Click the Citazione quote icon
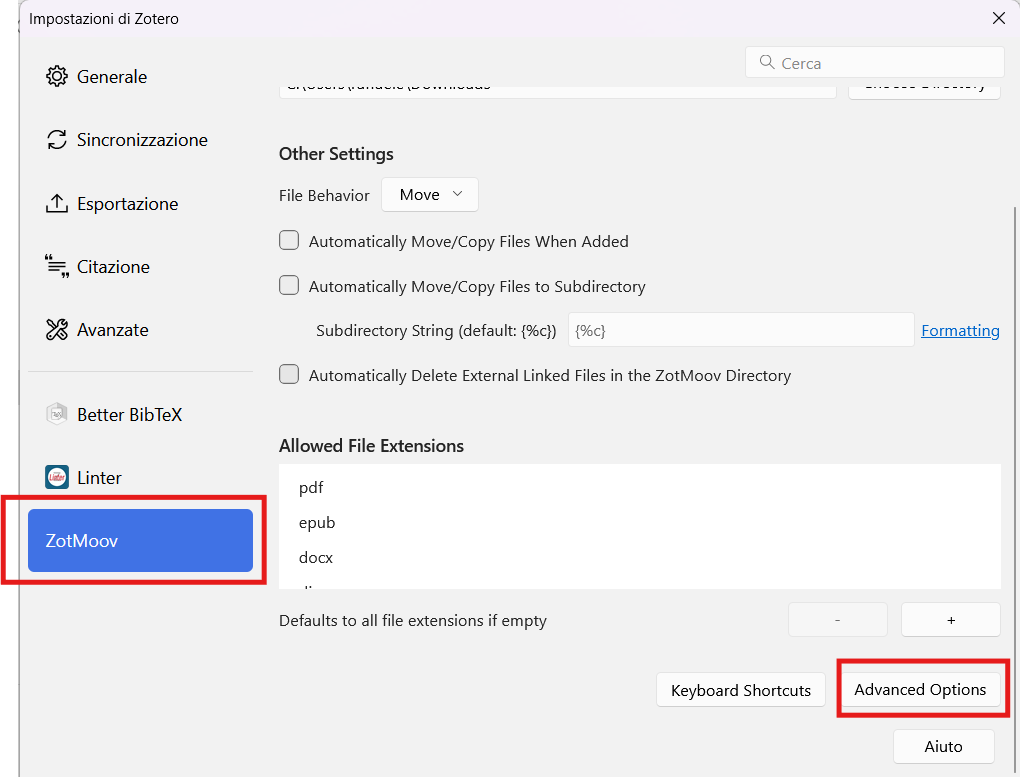Viewport: 1020px width, 777px height. (x=57, y=266)
